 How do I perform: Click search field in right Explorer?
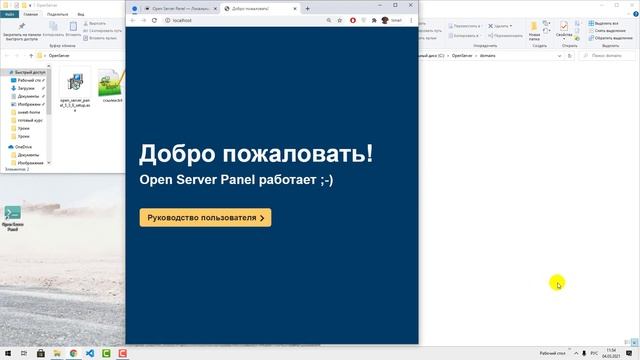(607, 56)
